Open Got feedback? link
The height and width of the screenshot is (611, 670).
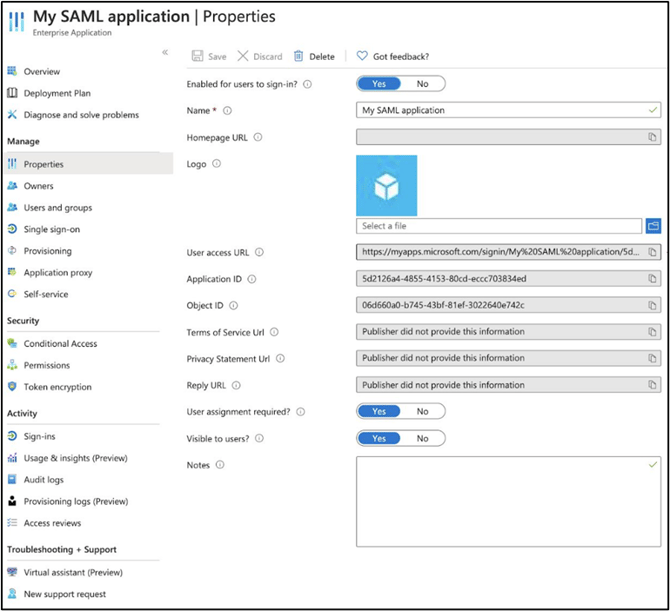[x=393, y=56]
